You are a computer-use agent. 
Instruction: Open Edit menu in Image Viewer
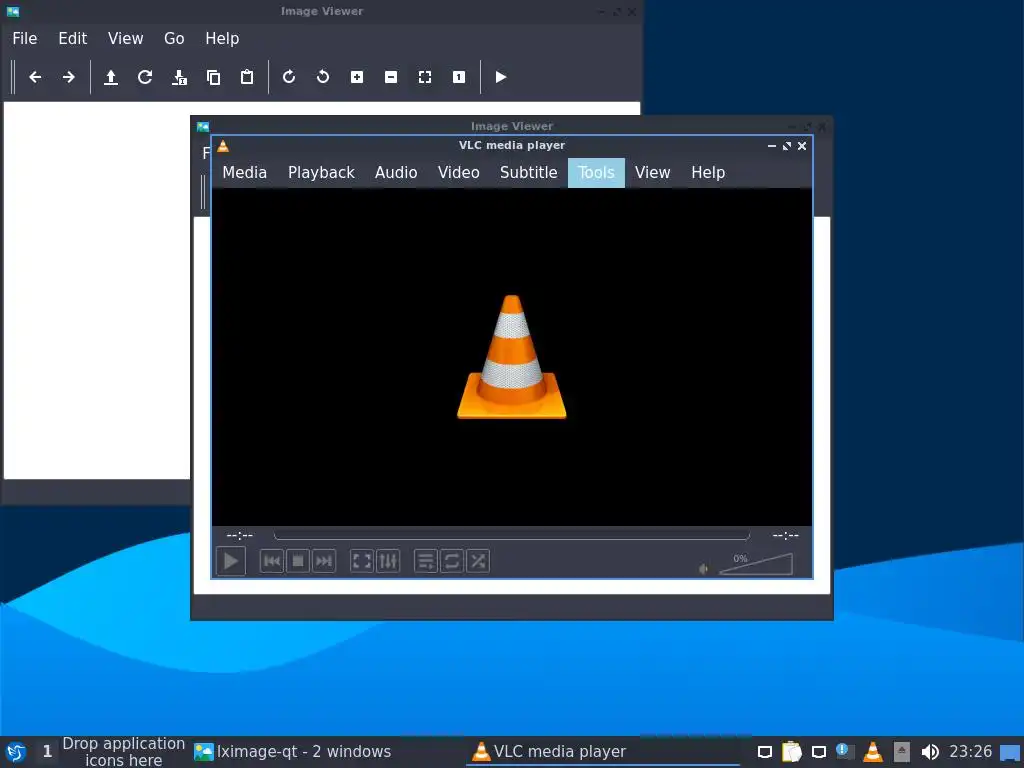point(72,39)
